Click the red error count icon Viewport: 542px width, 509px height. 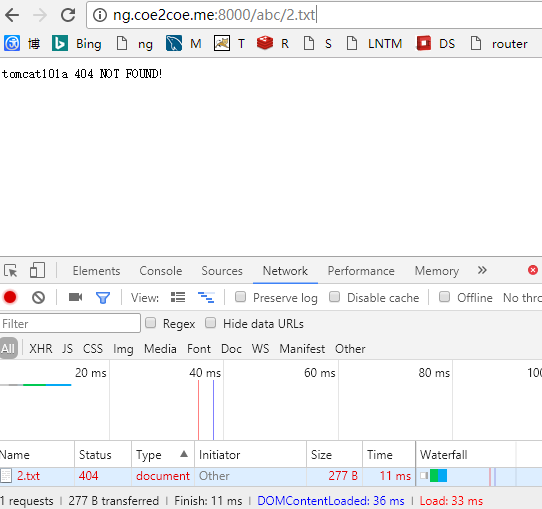click(x=533, y=270)
